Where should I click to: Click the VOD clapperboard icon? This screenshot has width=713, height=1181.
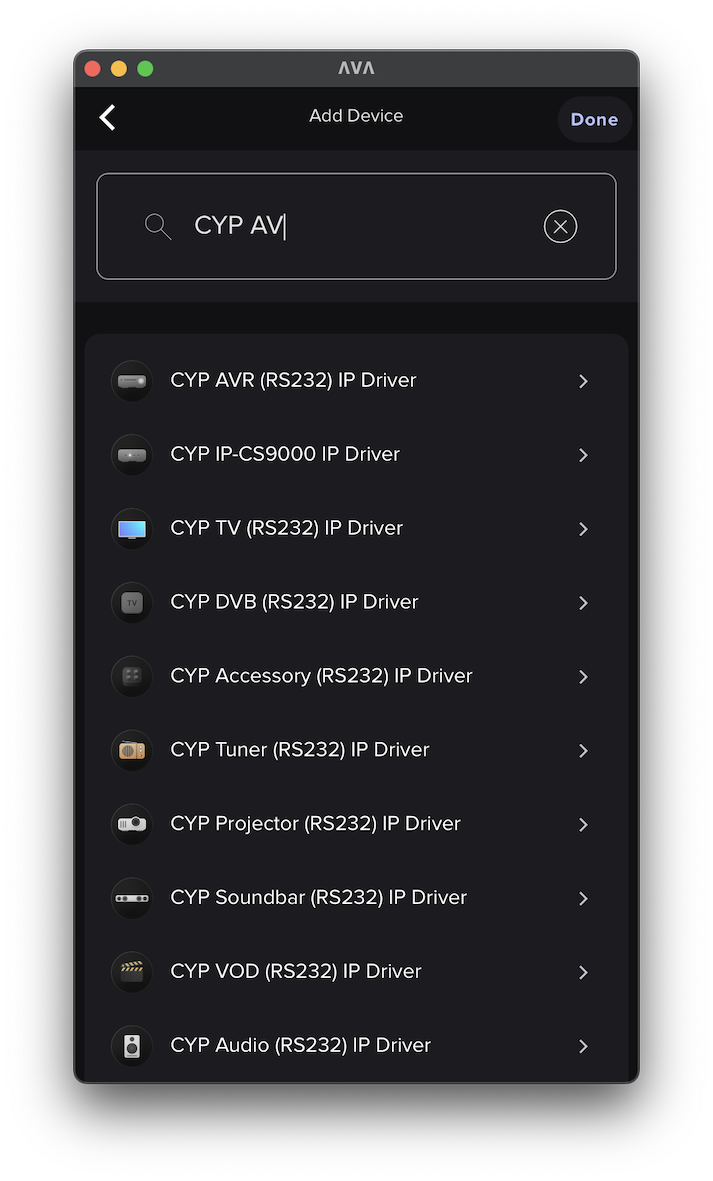[131, 972]
